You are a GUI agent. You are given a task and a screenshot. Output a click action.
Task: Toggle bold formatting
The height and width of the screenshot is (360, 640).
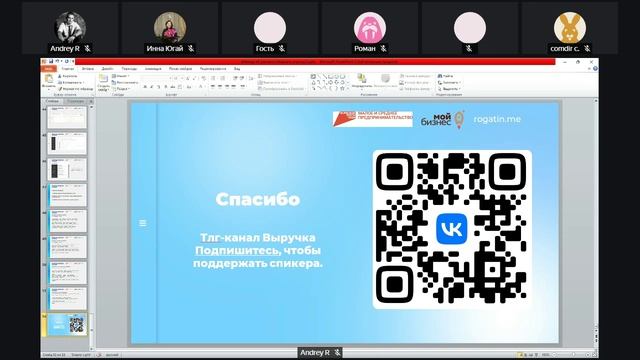(x=144, y=87)
